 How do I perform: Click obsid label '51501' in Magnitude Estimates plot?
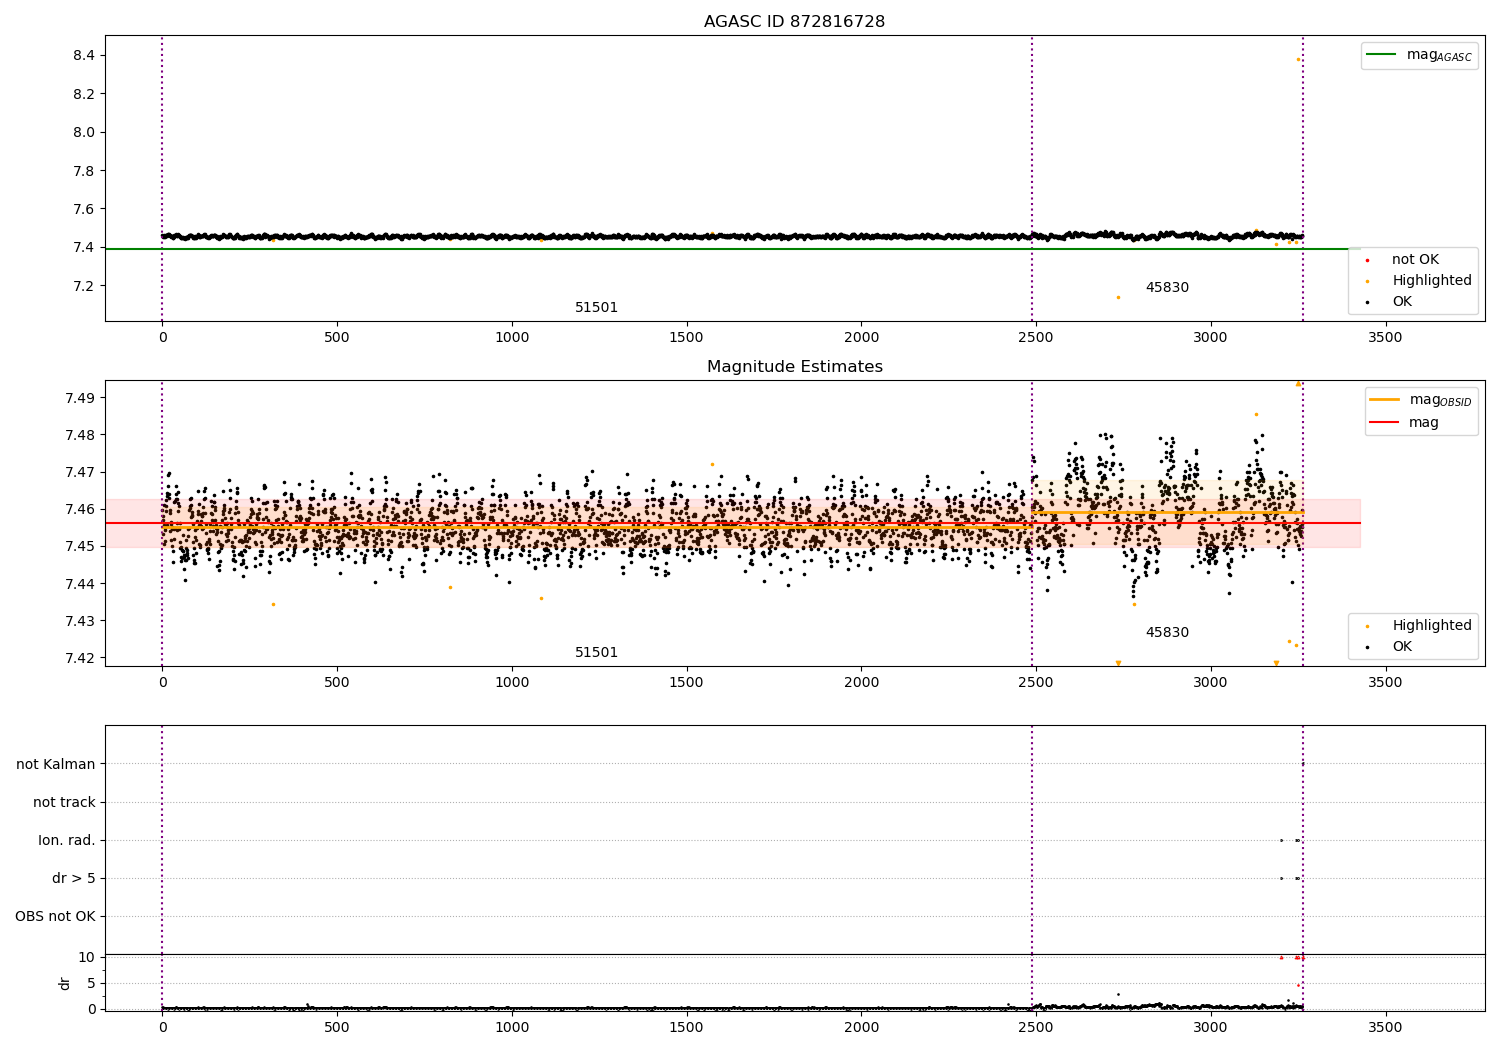[596, 652]
